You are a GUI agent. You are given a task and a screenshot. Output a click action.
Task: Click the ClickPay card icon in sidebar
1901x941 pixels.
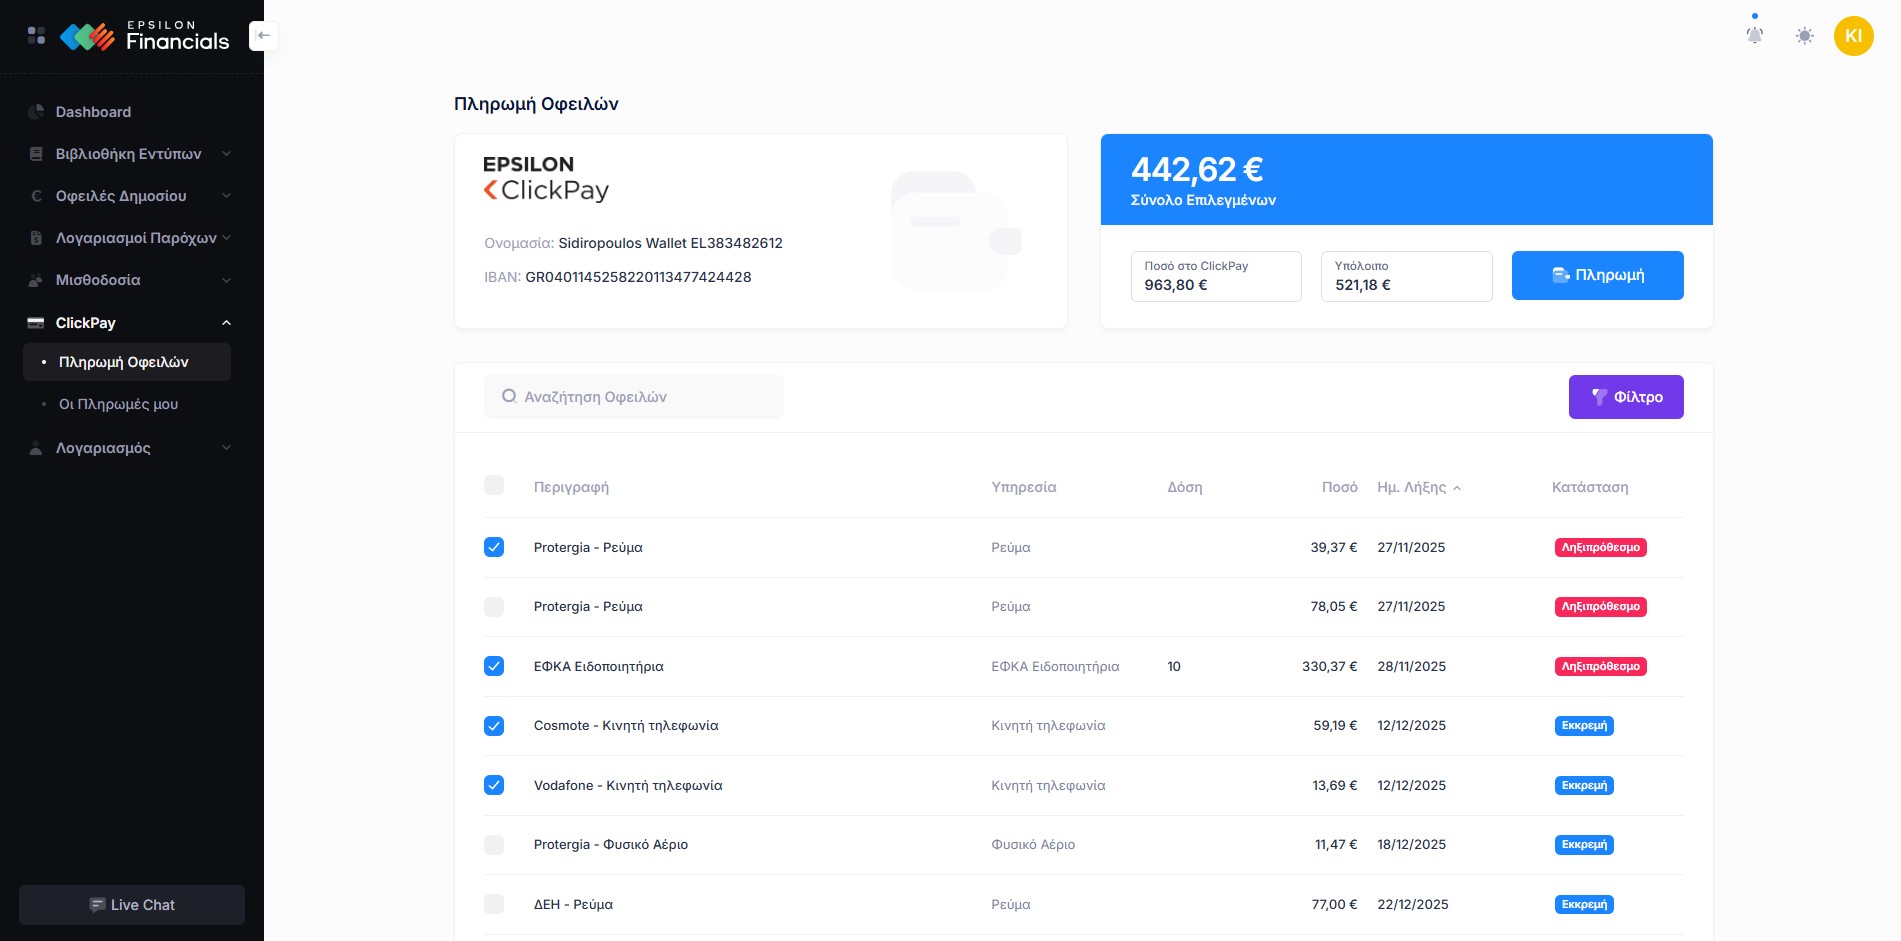pos(36,323)
